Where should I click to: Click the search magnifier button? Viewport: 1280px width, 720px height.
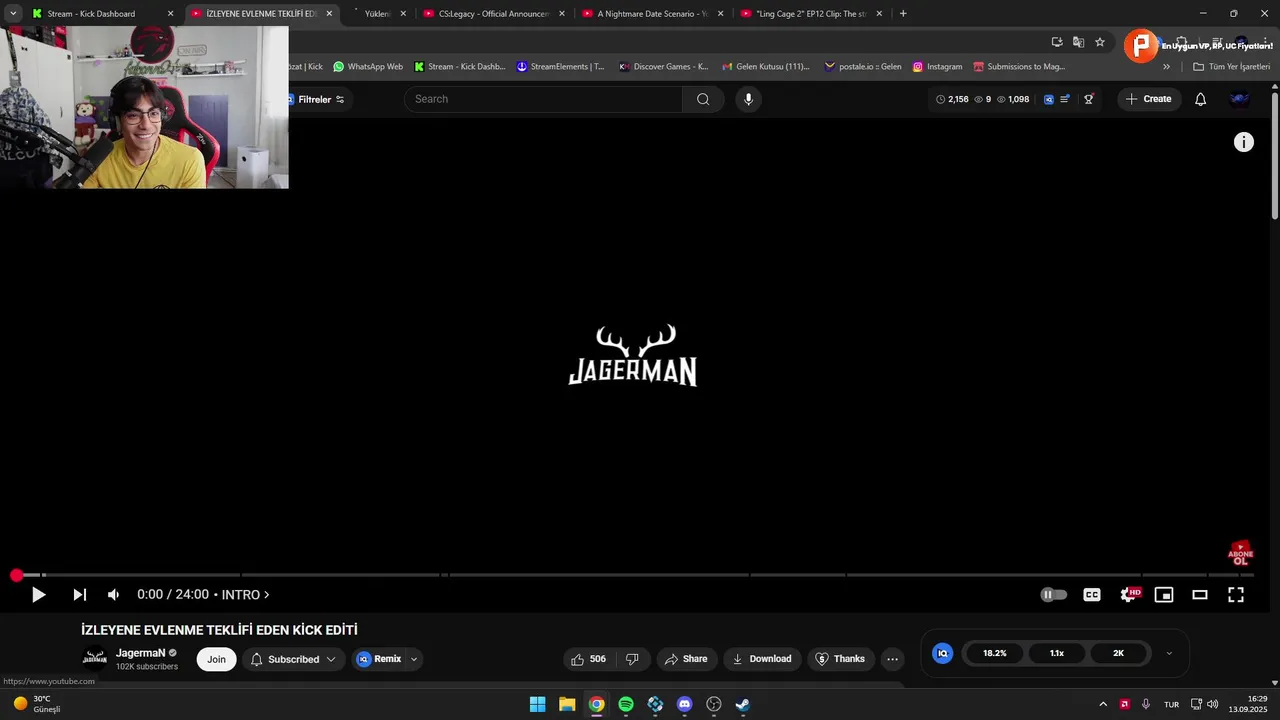pyautogui.click(x=703, y=99)
